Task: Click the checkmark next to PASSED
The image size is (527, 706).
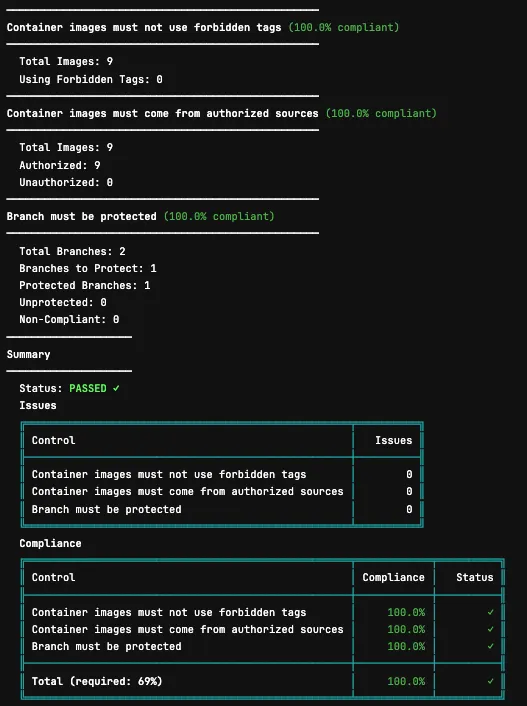Action: tap(116, 388)
